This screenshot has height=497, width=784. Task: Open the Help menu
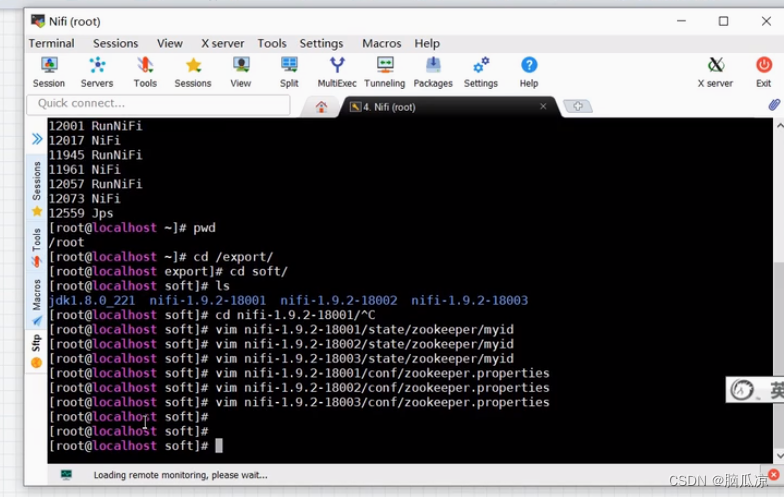click(427, 44)
